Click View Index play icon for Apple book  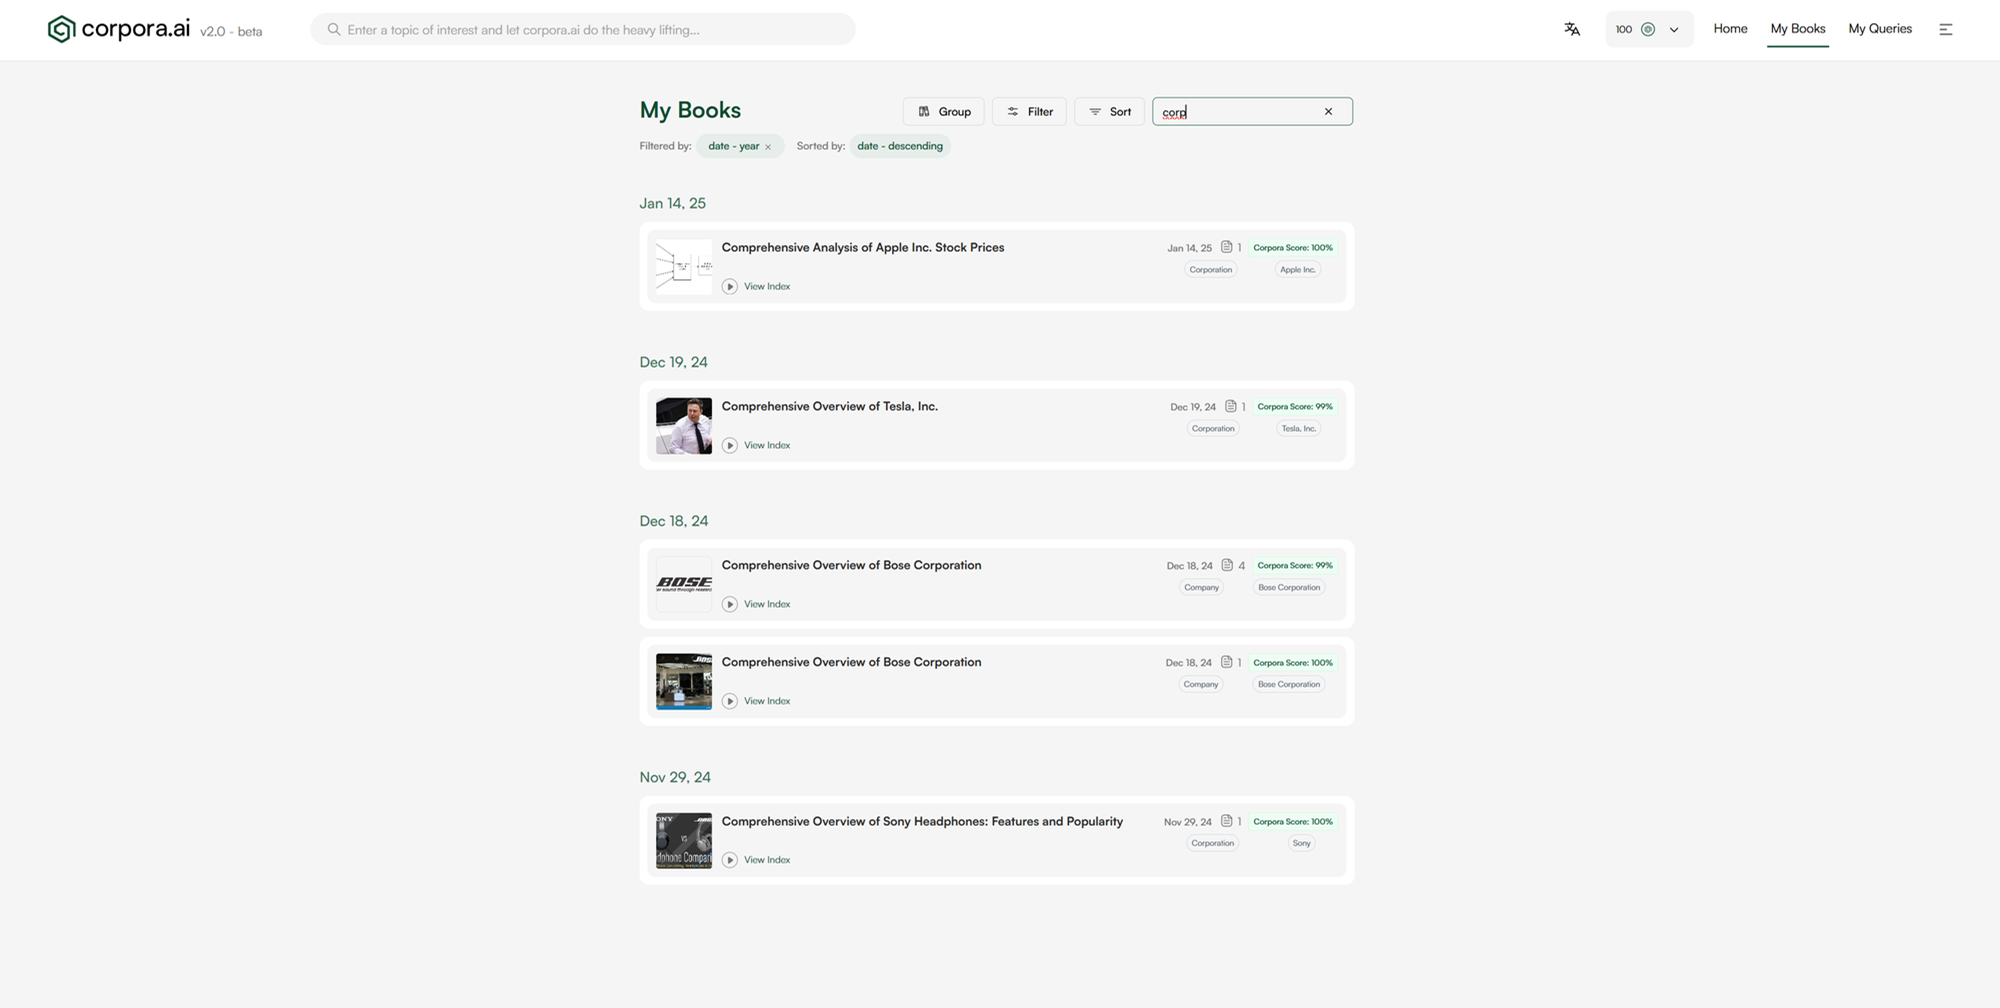coord(730,286)
